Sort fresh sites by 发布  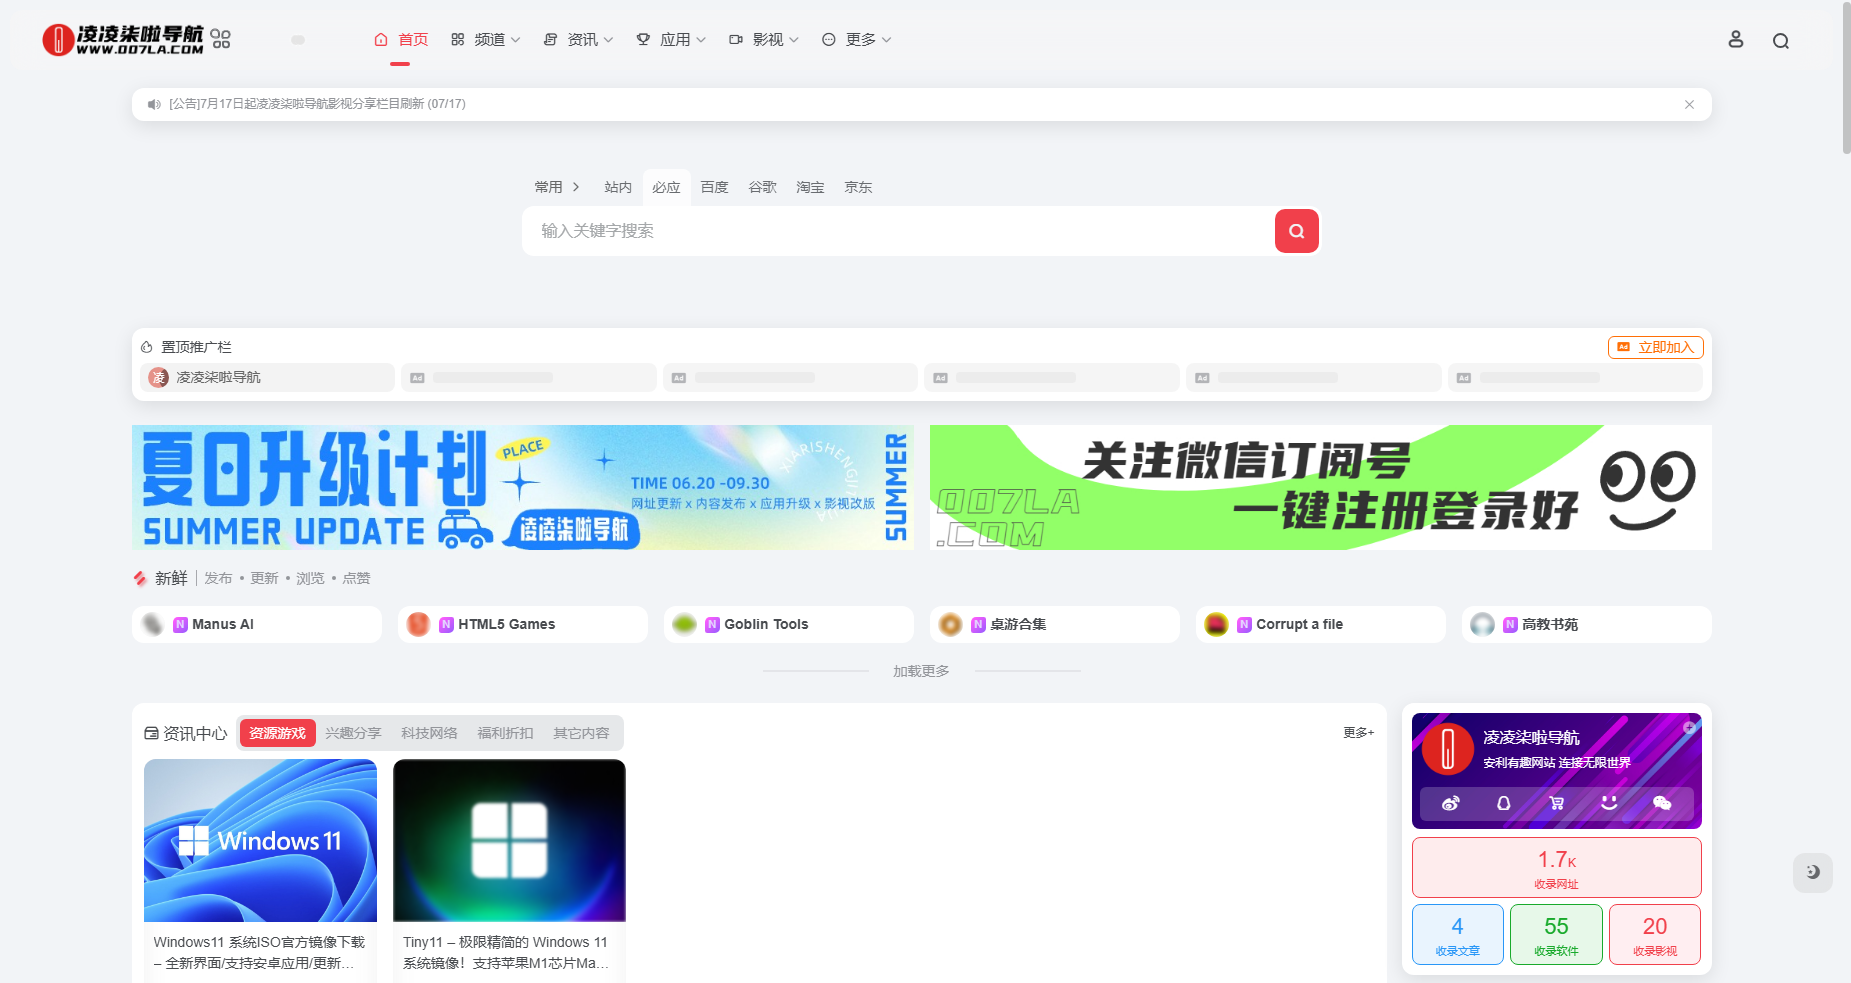click(x=218, y=578)
